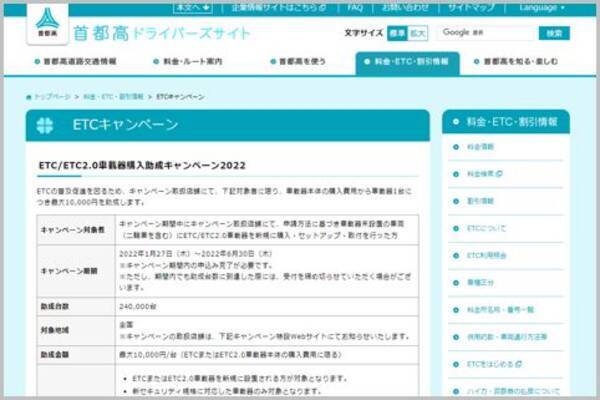Click bullet icon beside ETC利用照会
Image resolution: width=600 pixels, height=400 pixels.
pos(456,256)
